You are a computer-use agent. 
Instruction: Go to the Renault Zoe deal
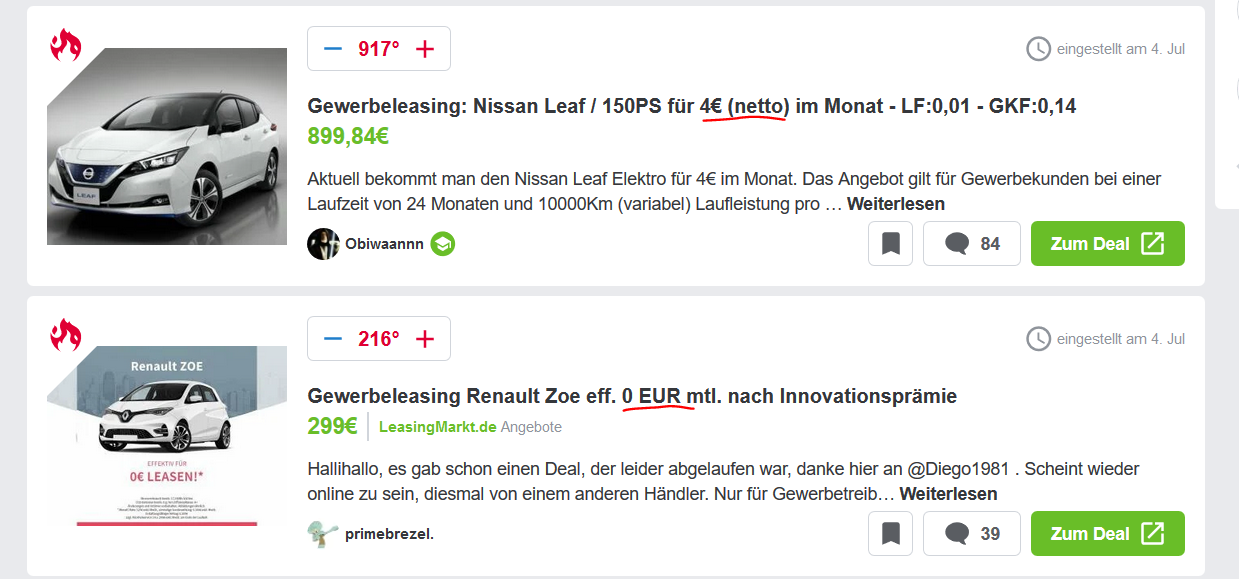point(1107,534)
